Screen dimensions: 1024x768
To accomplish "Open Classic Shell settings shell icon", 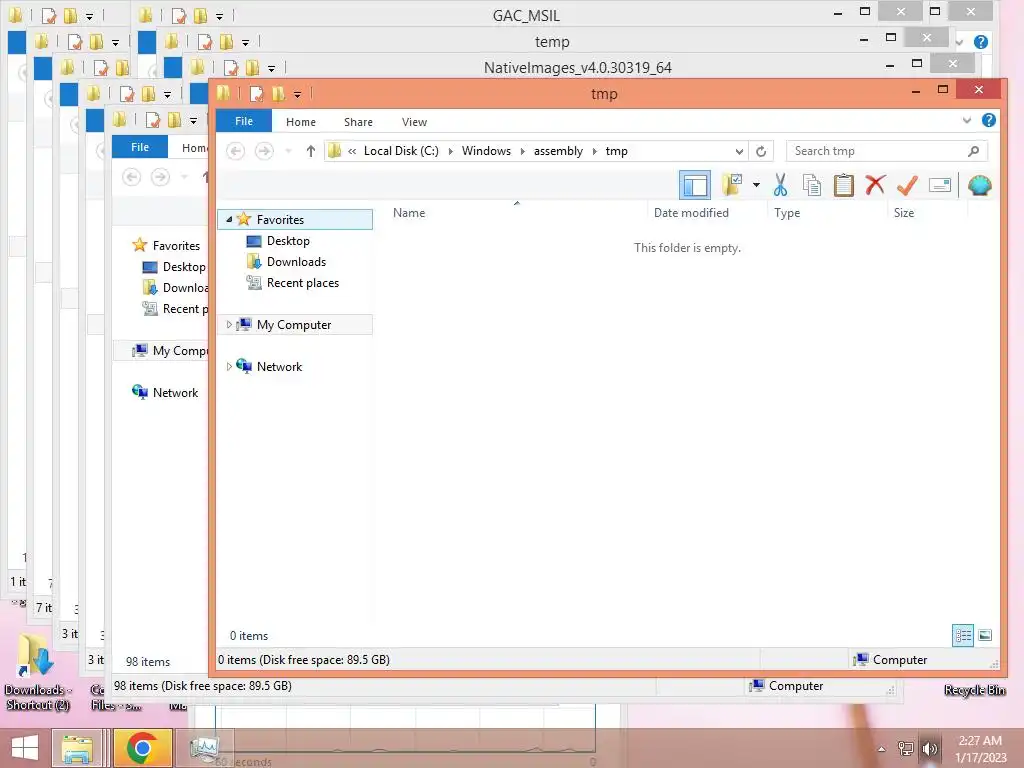I will (x=980, y=185).
